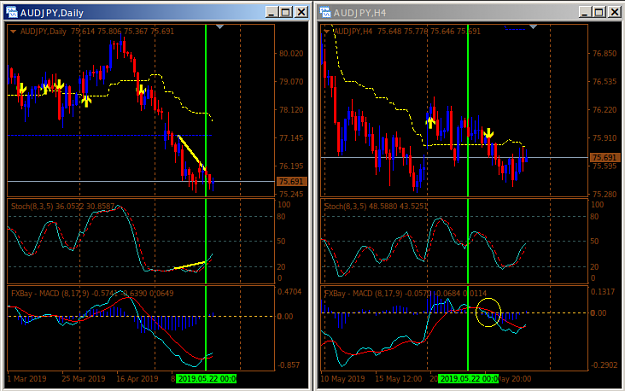Click the green 2019.05.22 date label in the Daily window
The height and width of the screenshot is (391, 625).
(x=206, y=379)
